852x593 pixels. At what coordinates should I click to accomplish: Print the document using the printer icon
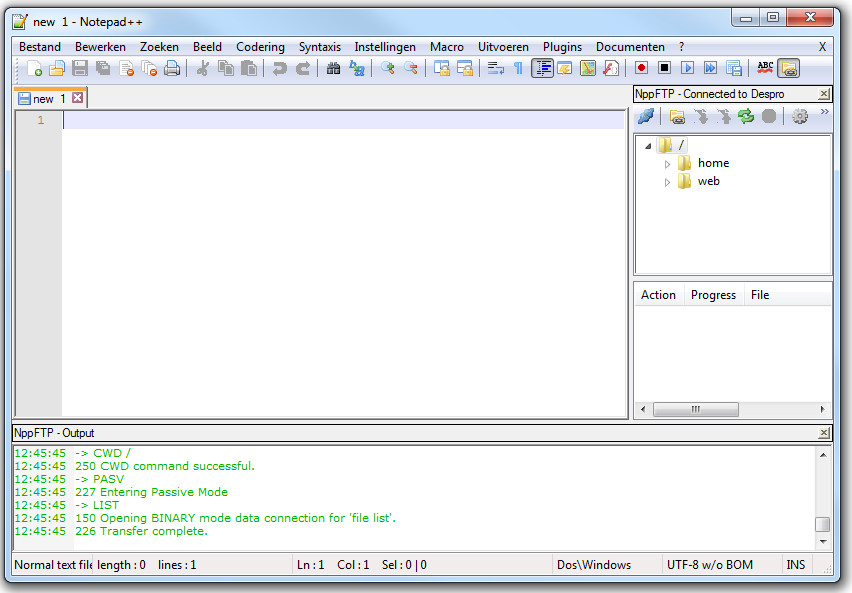(172, 68)
